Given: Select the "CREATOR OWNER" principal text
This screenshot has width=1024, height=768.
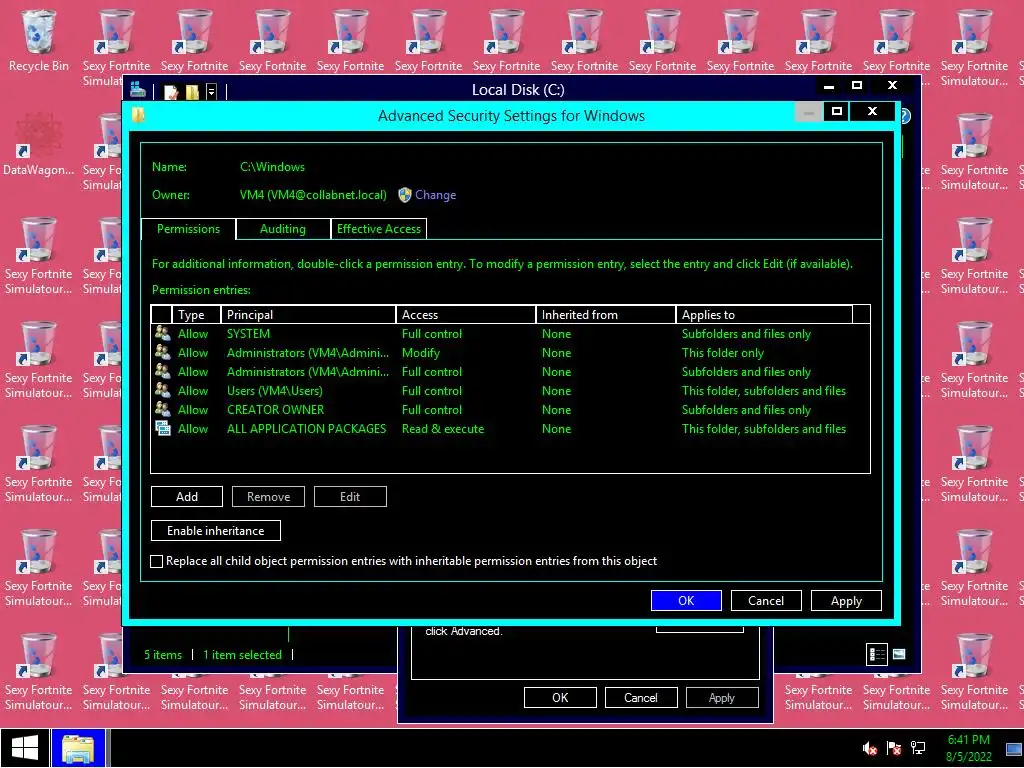Looking at the screenshot, I should pos(275,409).
